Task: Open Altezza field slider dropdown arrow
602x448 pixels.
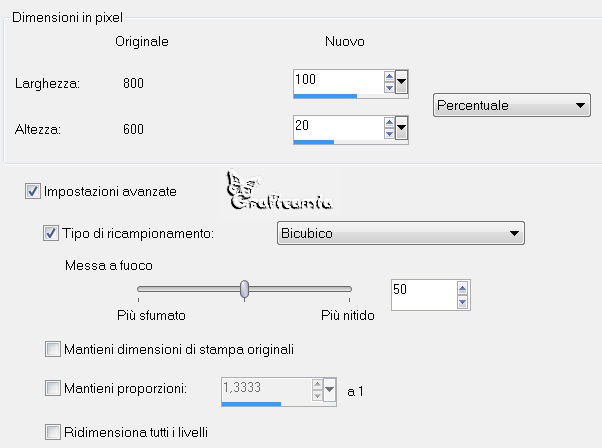Action: [x=401, y=127]
